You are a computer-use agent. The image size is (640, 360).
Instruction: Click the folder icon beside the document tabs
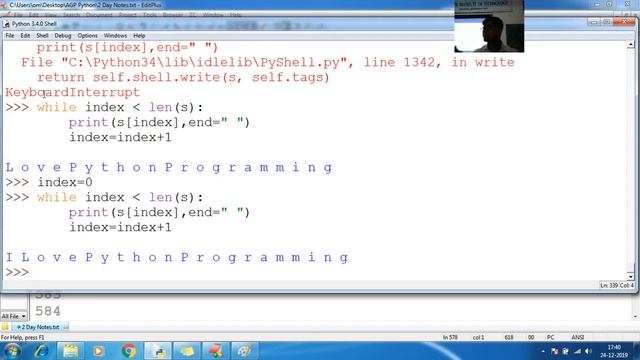[5, 327]
